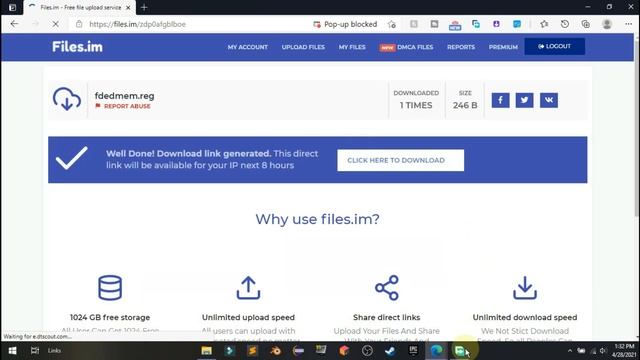
Task: Click the volume icon in system tray
Action: pos(603,351)
